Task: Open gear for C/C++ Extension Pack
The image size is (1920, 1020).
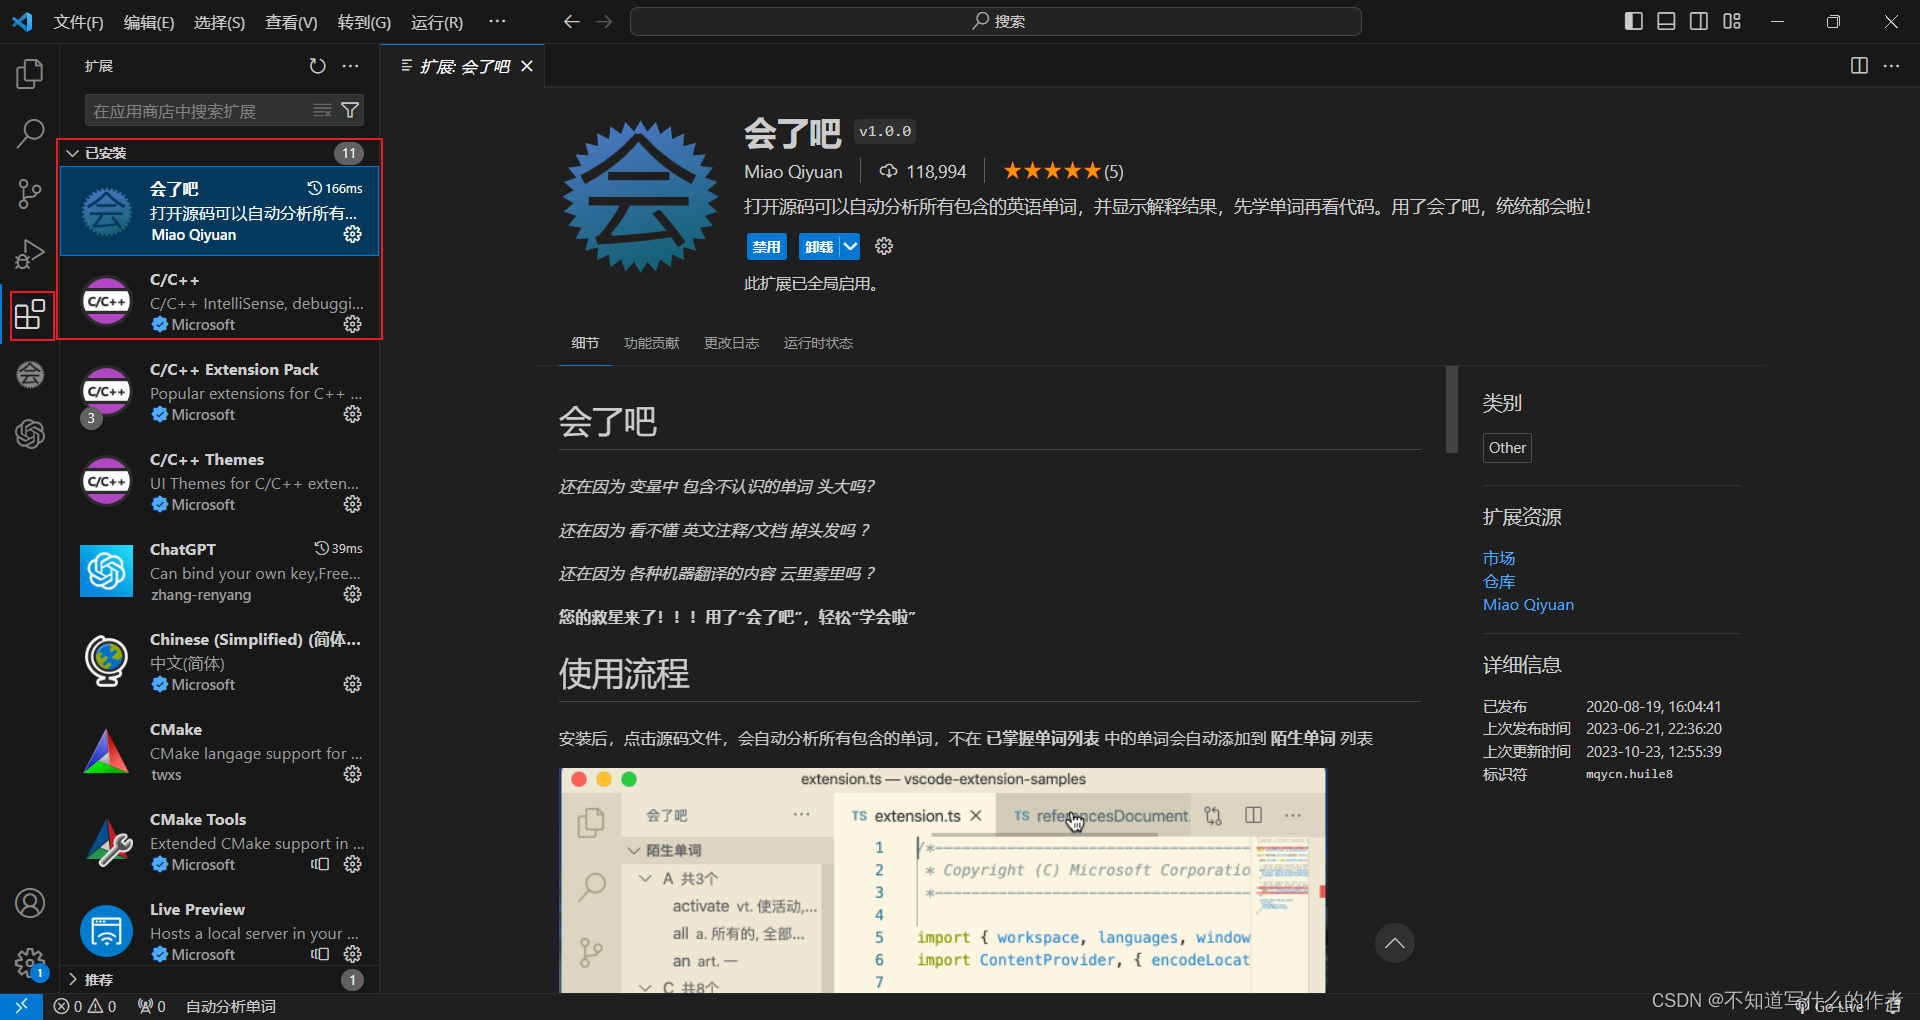Action: [x=353, y=414]
